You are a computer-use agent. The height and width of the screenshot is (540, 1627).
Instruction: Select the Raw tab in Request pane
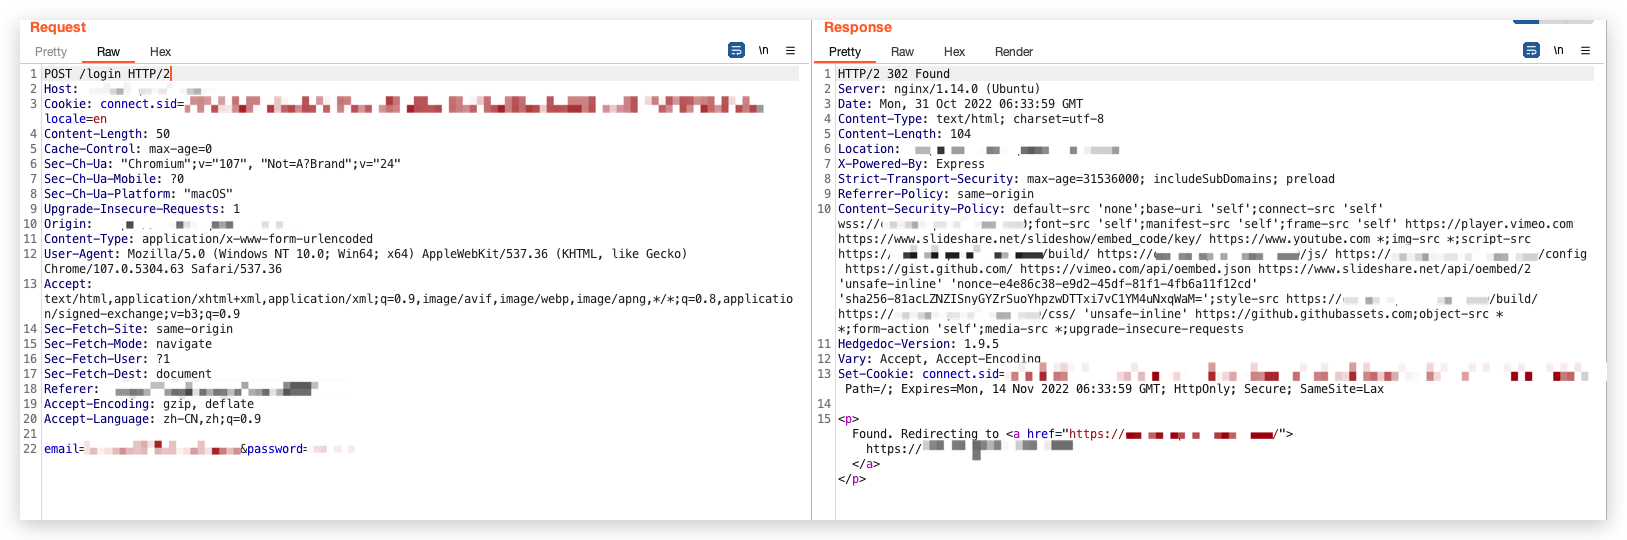pyautogui.click(x=108, y=52)
